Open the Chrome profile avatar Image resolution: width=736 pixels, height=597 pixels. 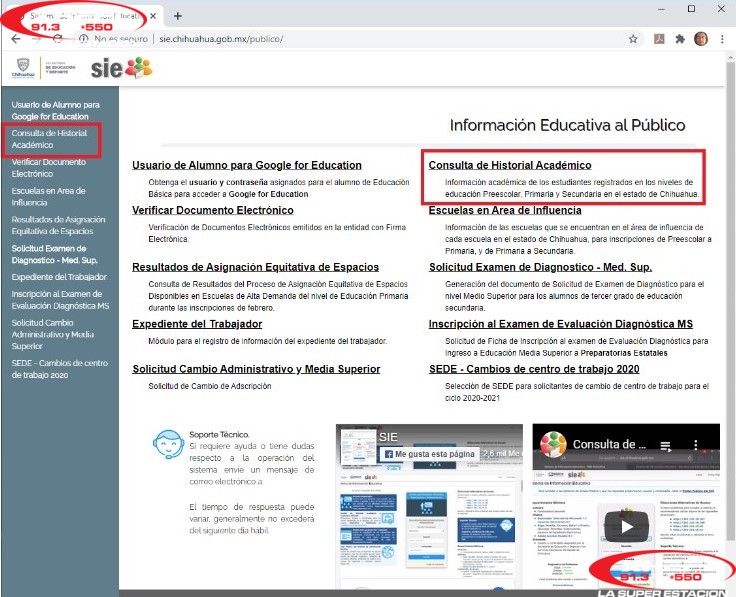click(x=702, y=39)
